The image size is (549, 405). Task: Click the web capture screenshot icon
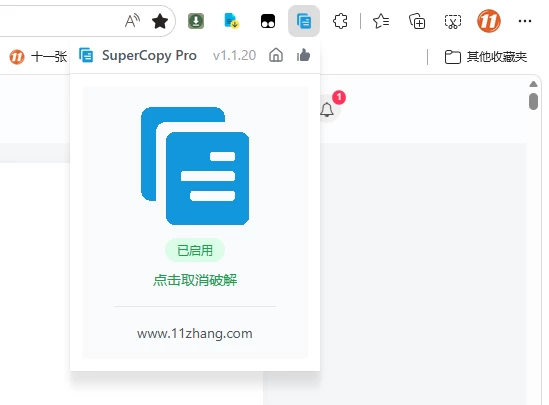tap(453, 21)
